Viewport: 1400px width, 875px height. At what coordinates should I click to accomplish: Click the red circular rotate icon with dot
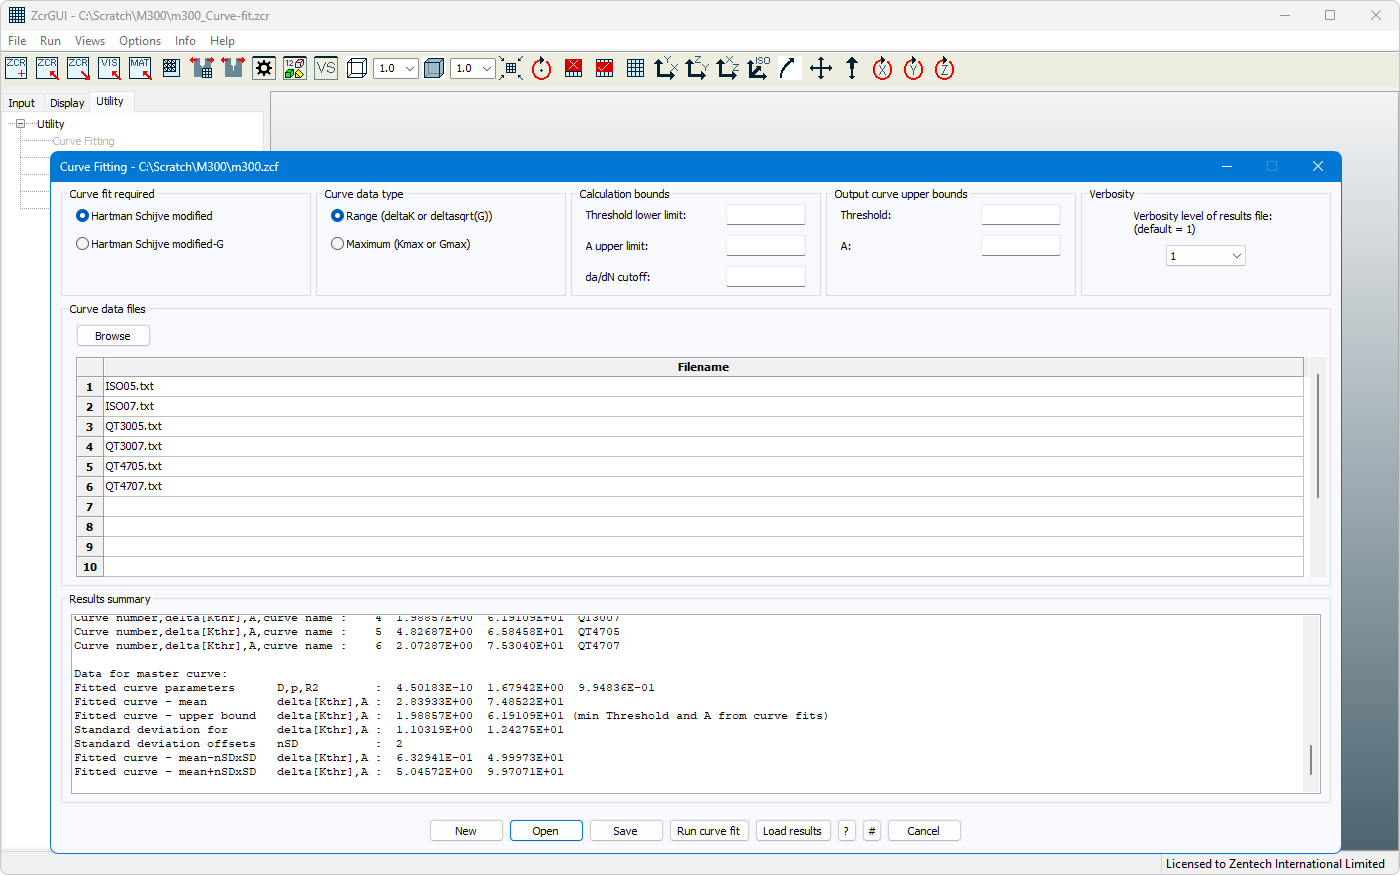click(x=542, y=68)
